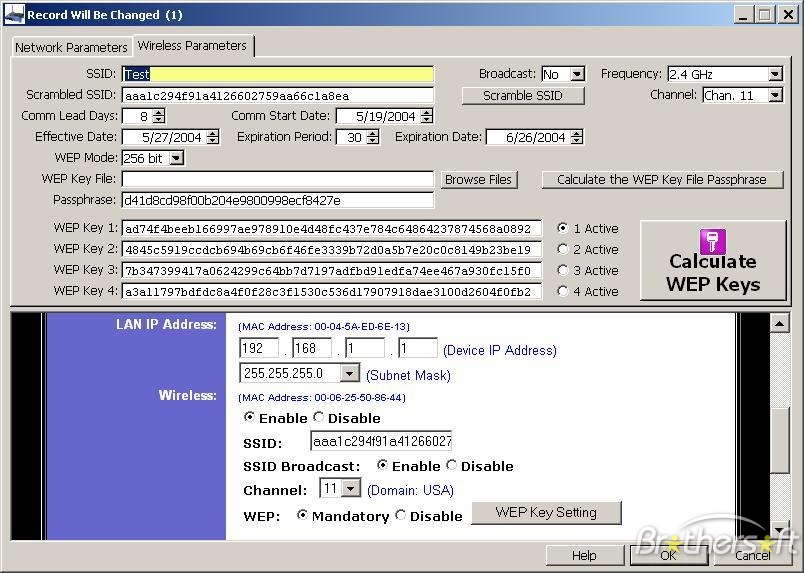Click the scrollbar up arrow

point(779,323)
